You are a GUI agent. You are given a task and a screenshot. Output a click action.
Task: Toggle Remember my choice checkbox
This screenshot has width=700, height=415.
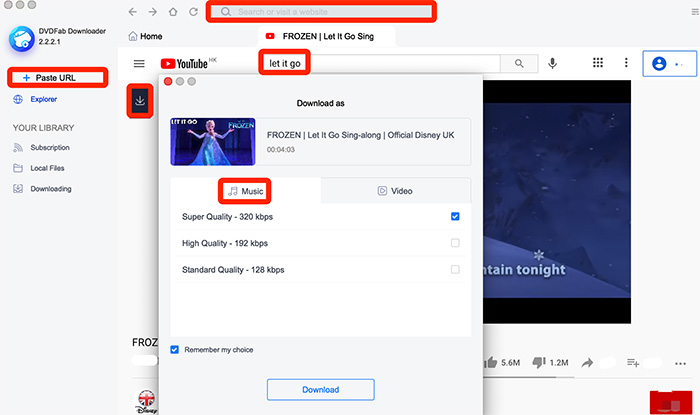pos(175,349)
